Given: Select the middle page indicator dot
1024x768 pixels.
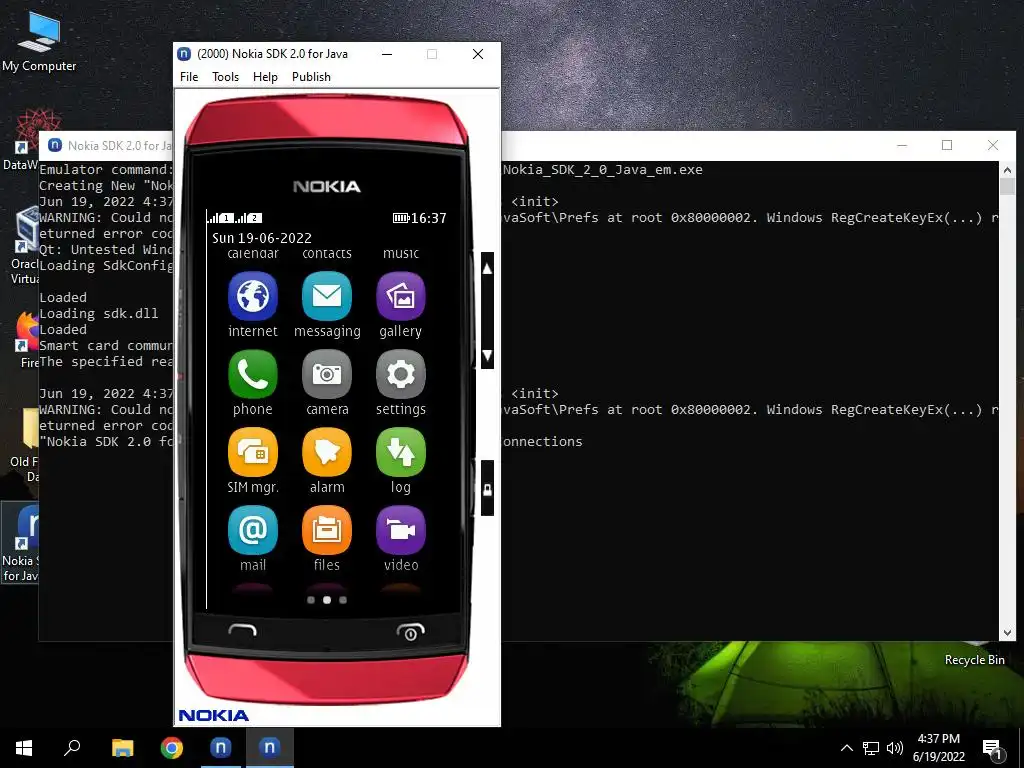Looking at the screenshot, I should pyautogui.click(x=327, y=600).
